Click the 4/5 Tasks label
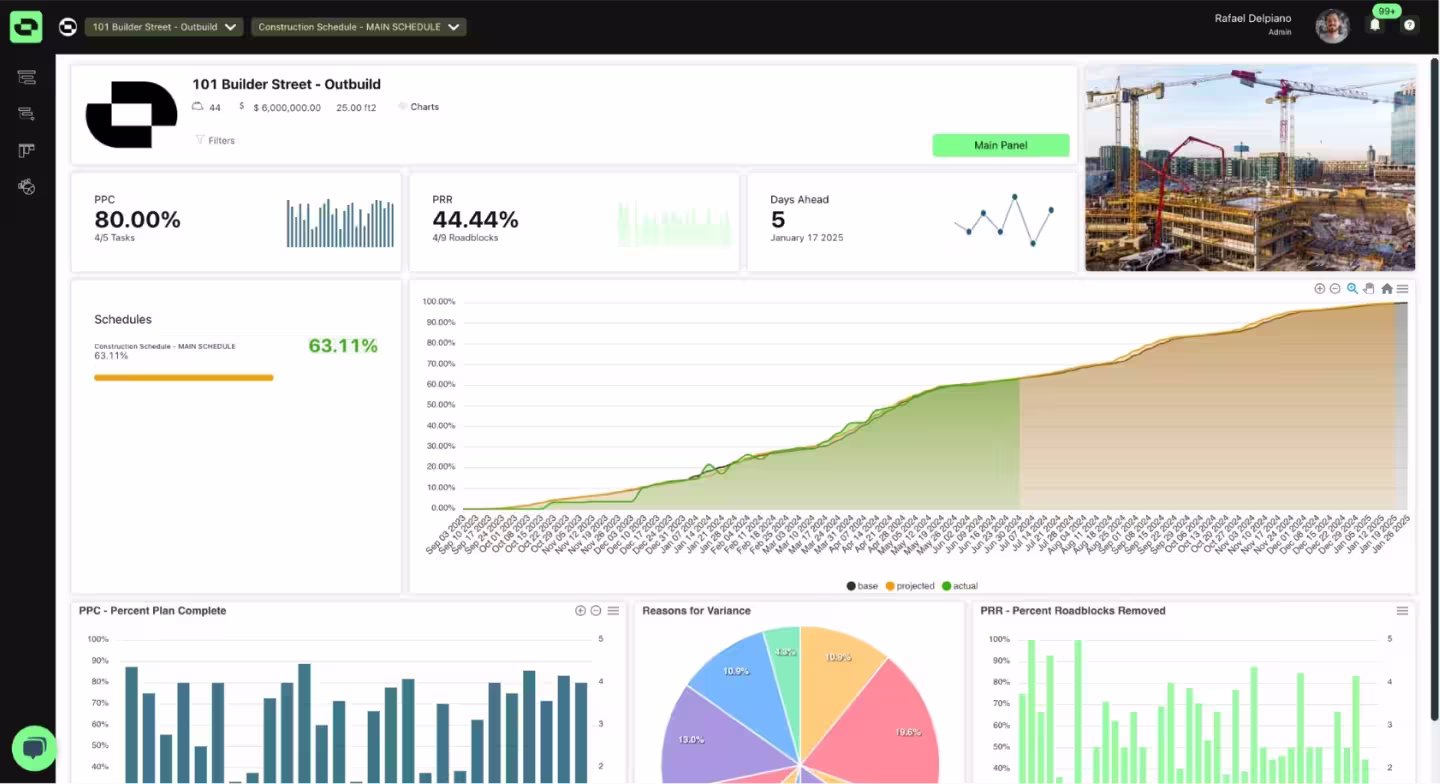 tap(114, 238)
